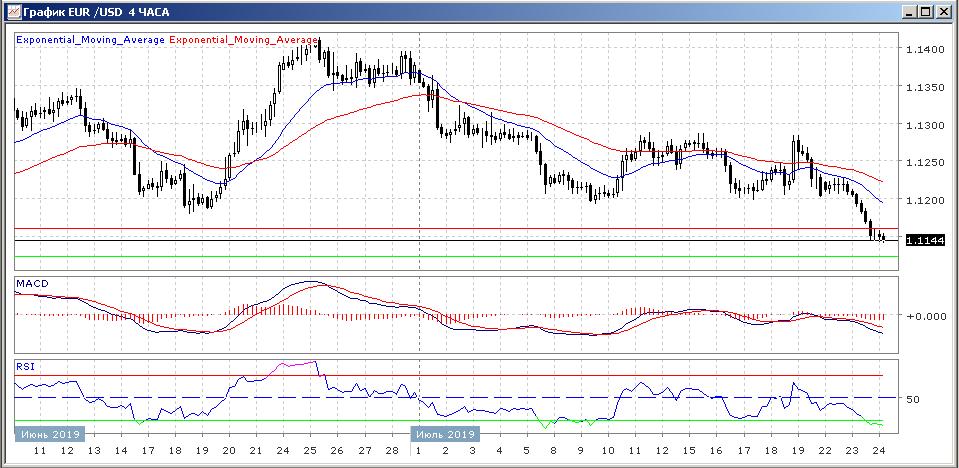
Task: Click the chart window title bar icon
Action: [x=13, y=12]
